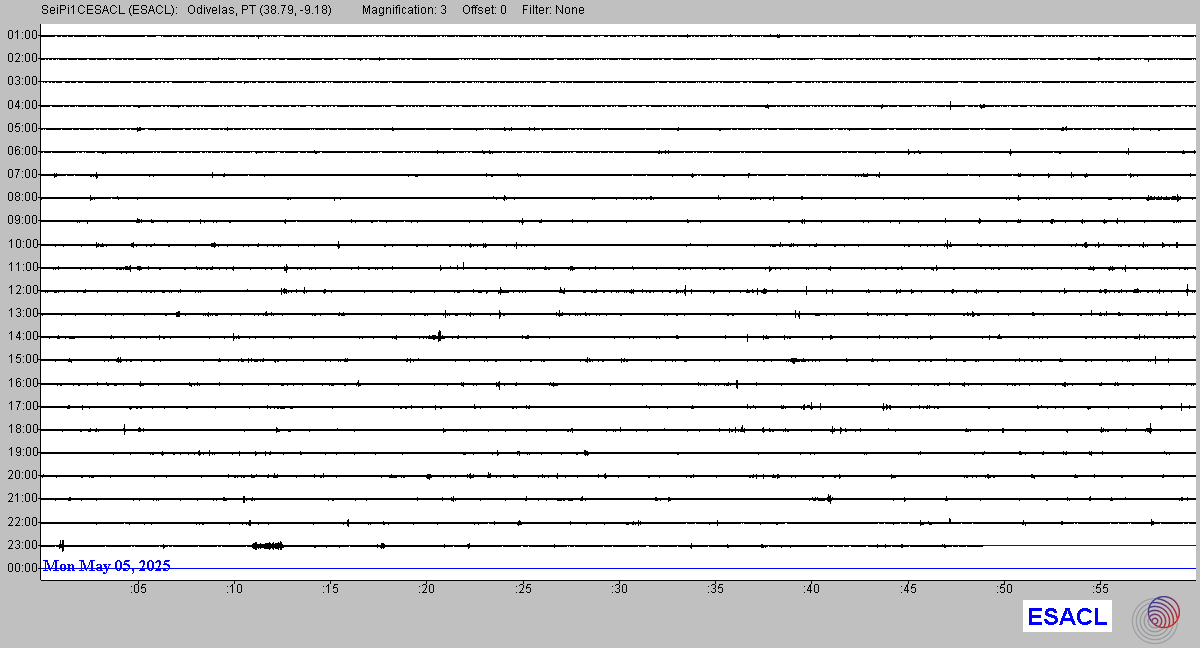Select the 12:00 hour label
The height and width of the screenshot is (648, 1200).
(x=22, y=290)
